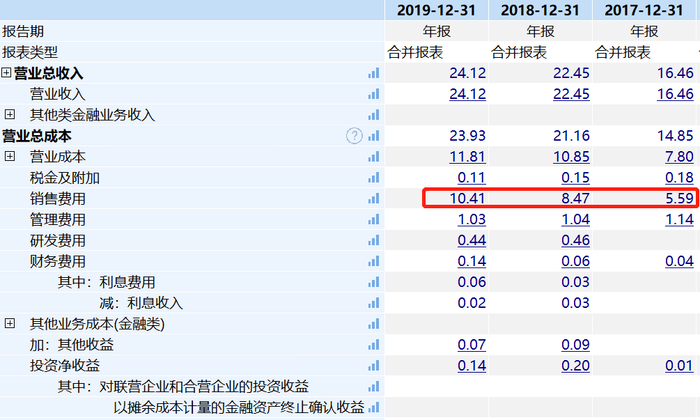
Task: Open chart icon for 销售费用 row
Action: (374, 199)
